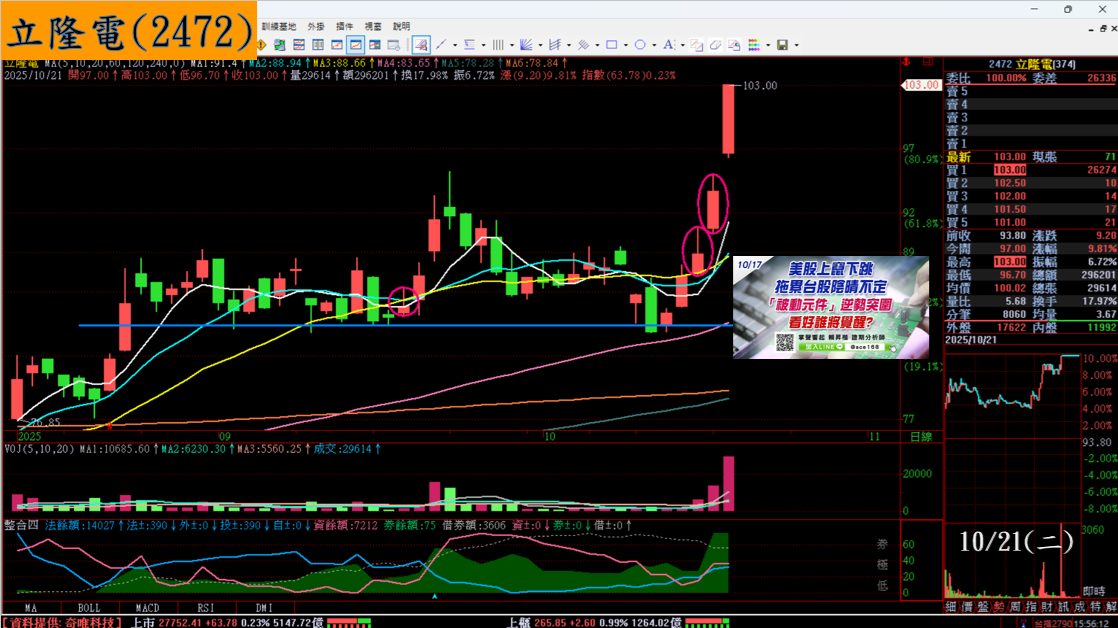Expand the save icon dropdown arrow
This screenshot has width=1118, height=628.
(796, 45)
